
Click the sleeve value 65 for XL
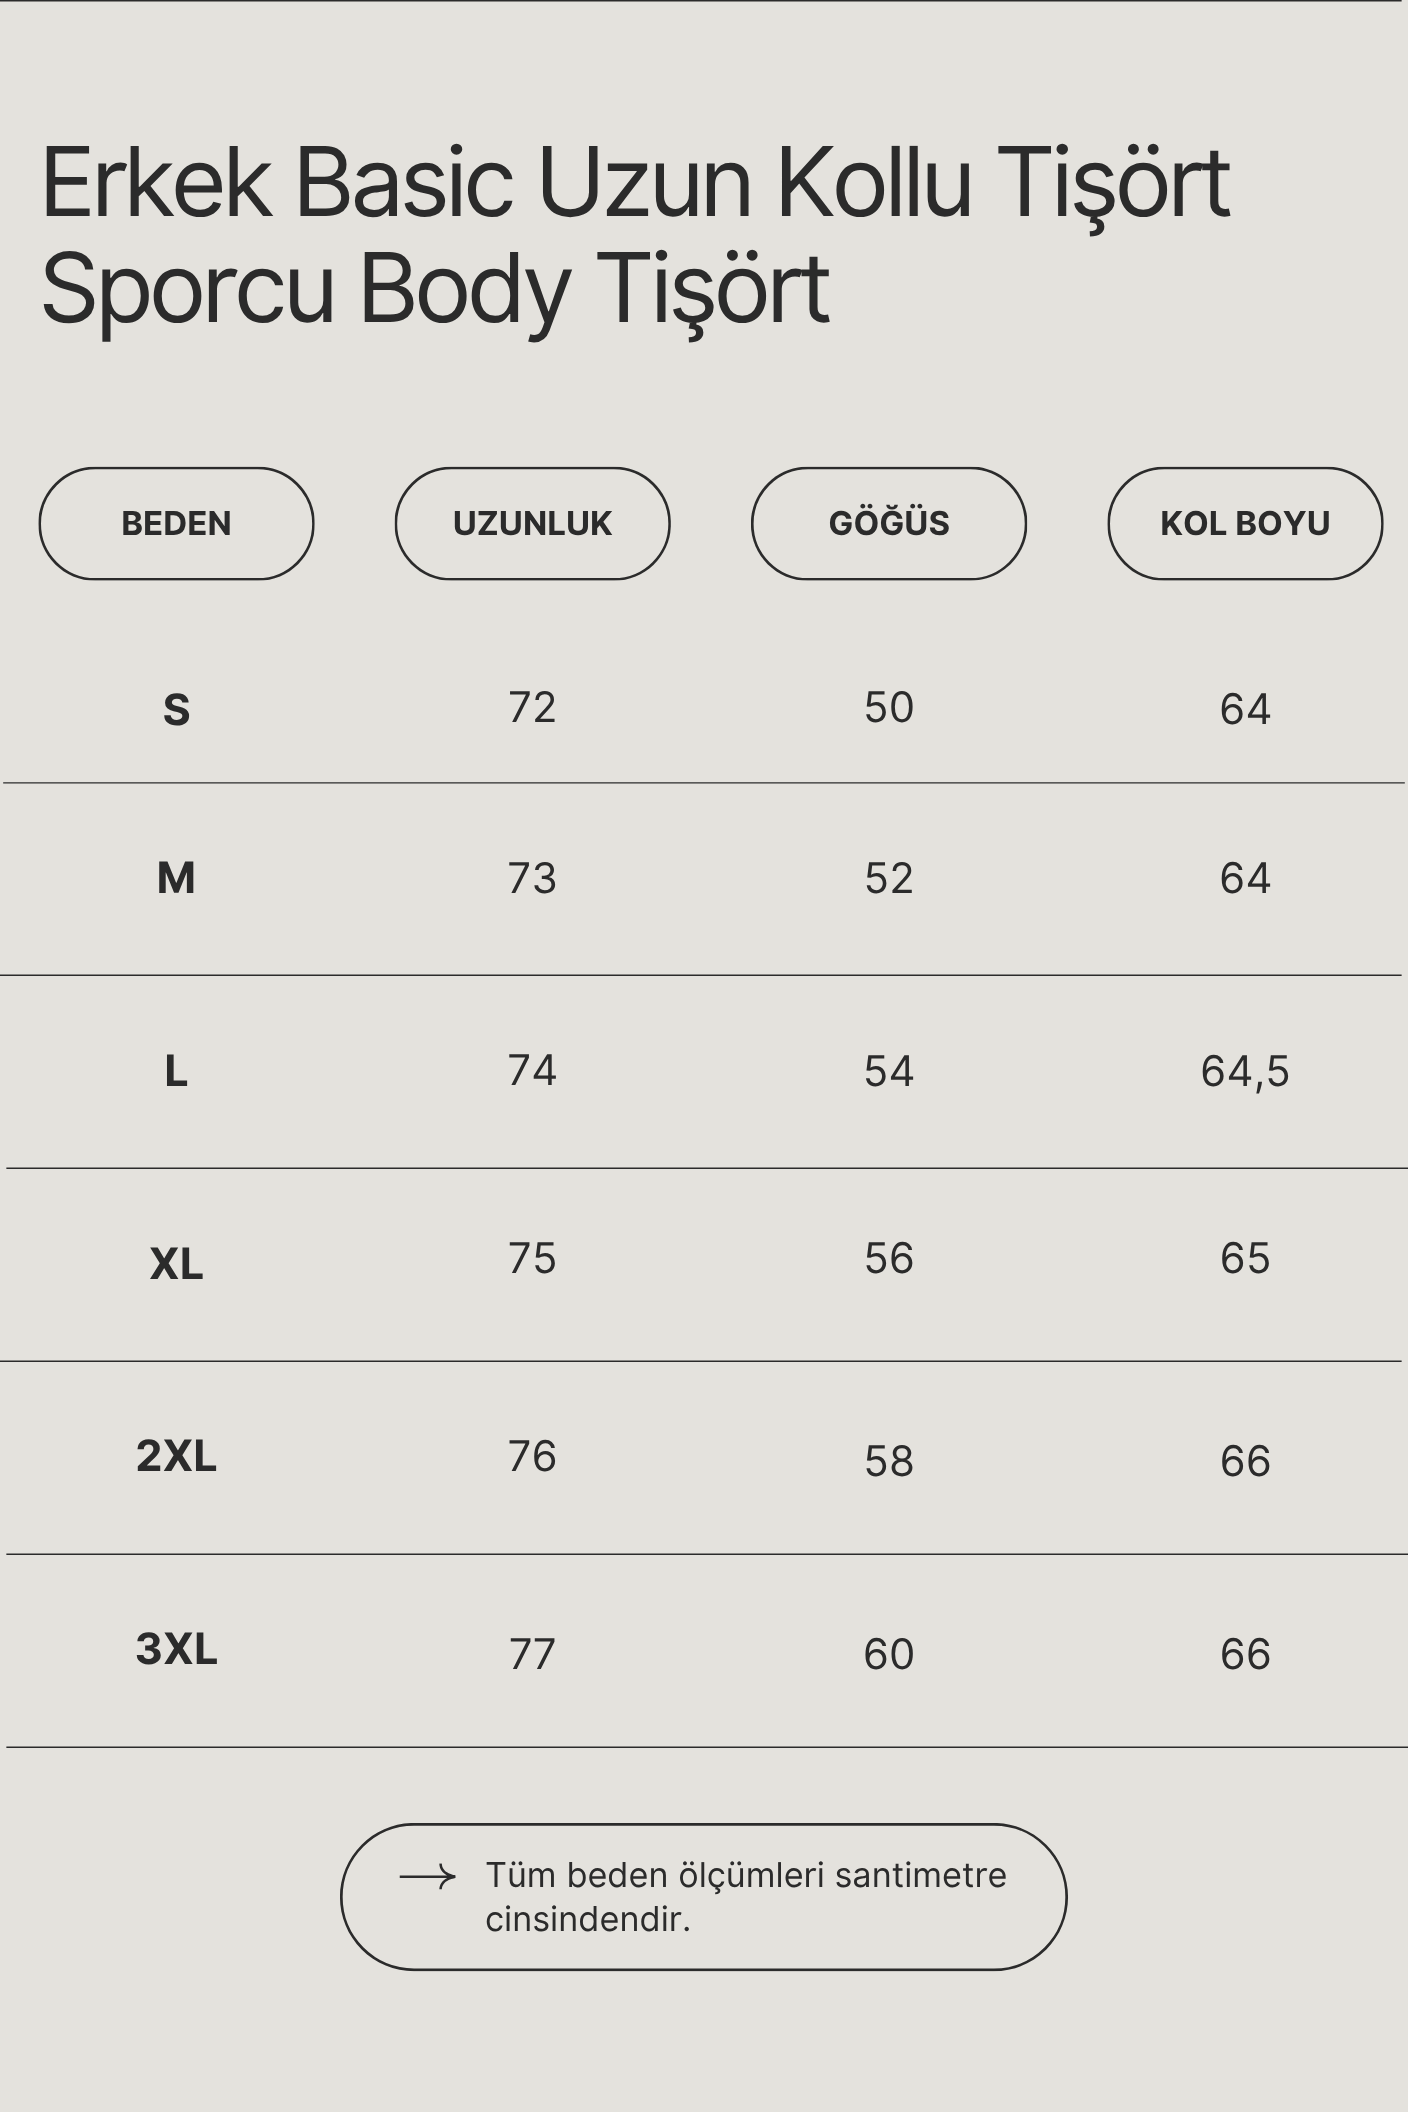coord(1244,1258)
